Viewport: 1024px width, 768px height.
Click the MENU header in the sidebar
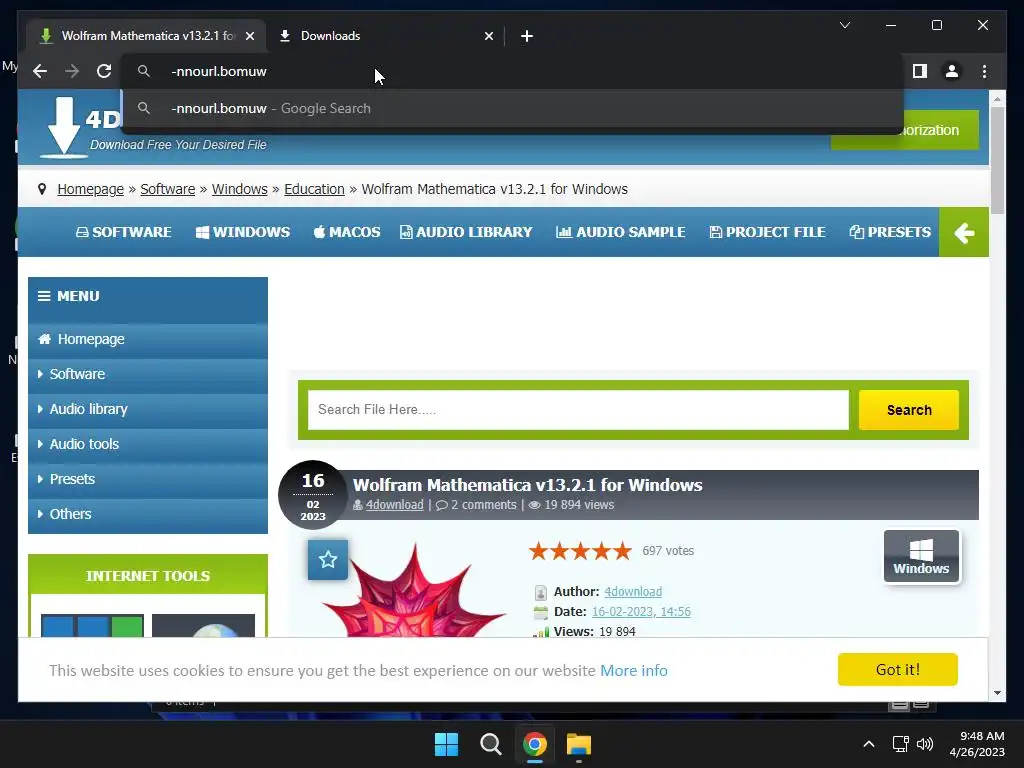148,296
